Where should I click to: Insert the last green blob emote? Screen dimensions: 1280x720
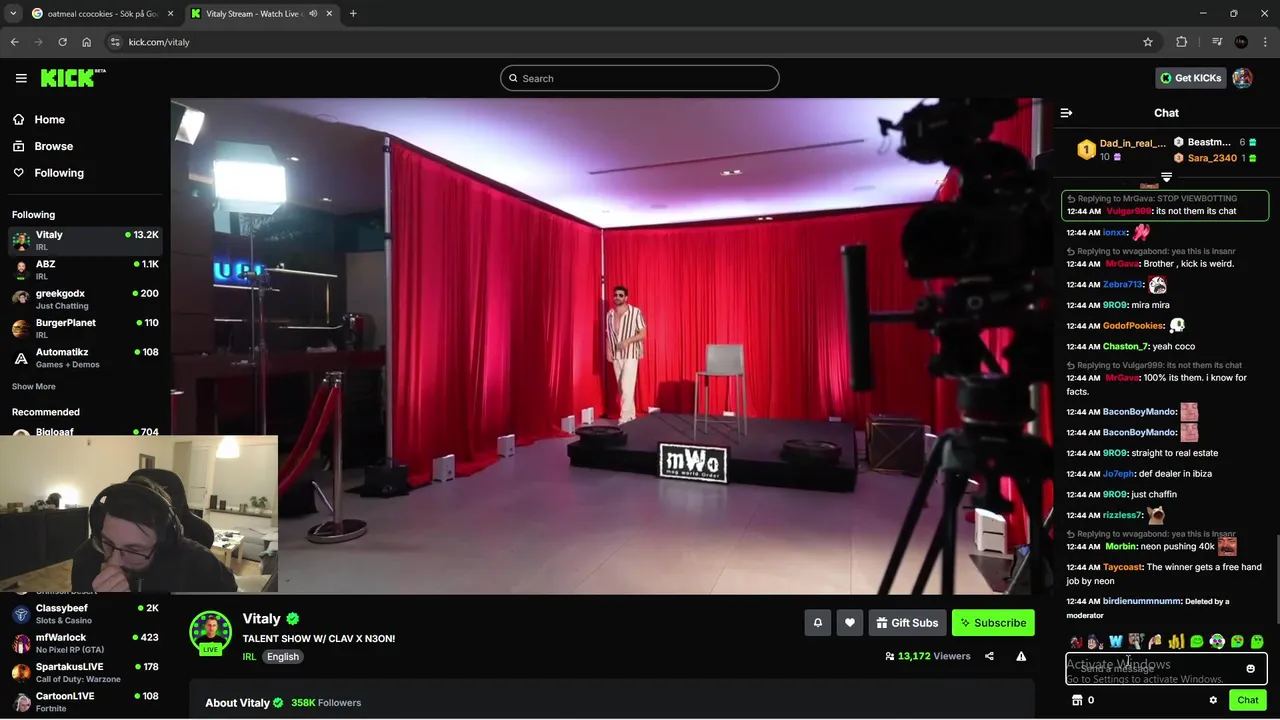(x=1257, y=642)
